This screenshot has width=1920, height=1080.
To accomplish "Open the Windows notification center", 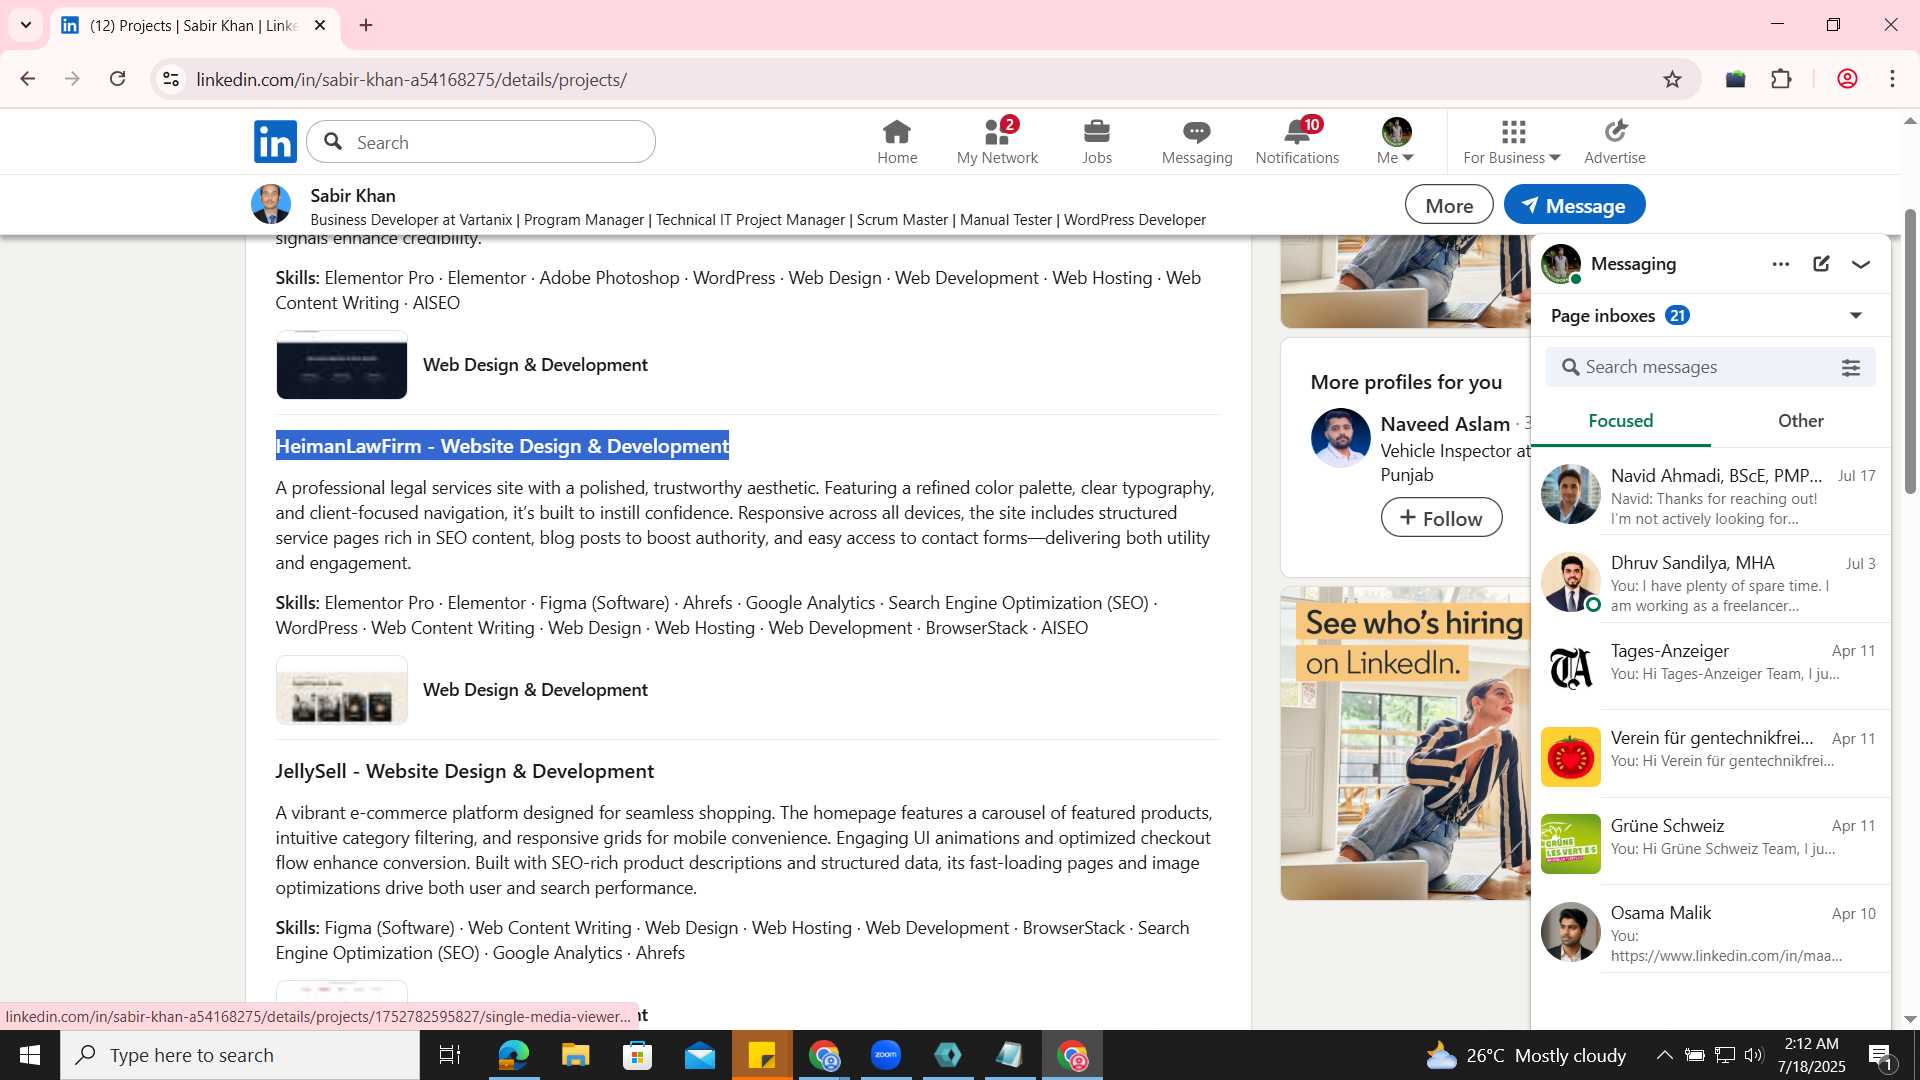I will (1880, 1055).
